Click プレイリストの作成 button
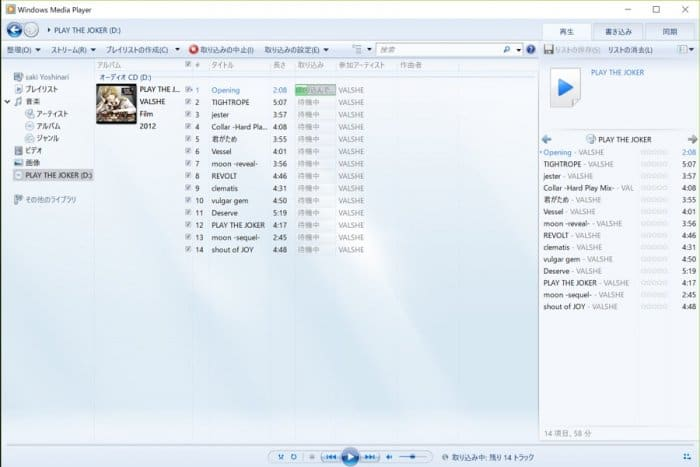 [x=137, y=50]
